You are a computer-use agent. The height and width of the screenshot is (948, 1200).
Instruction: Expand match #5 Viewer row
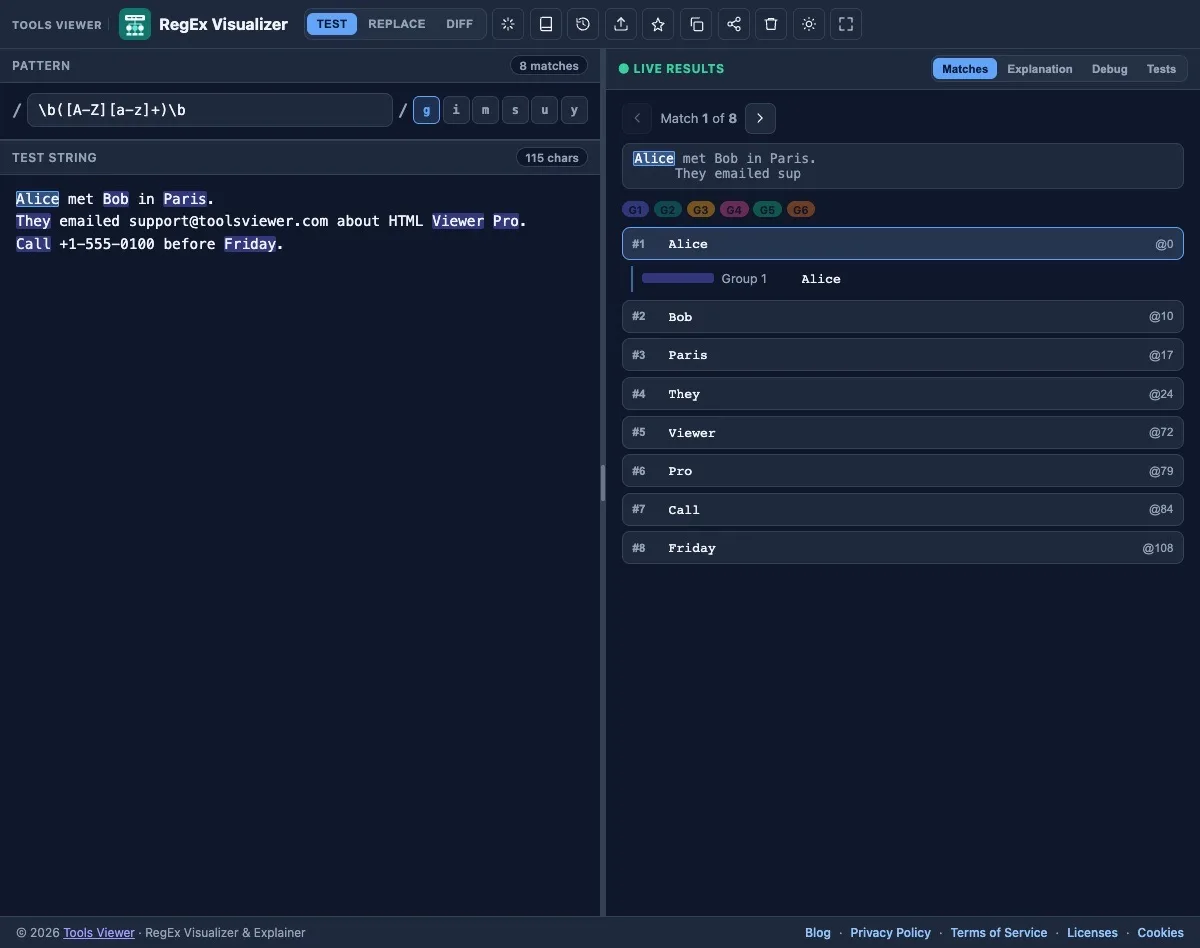903,433
